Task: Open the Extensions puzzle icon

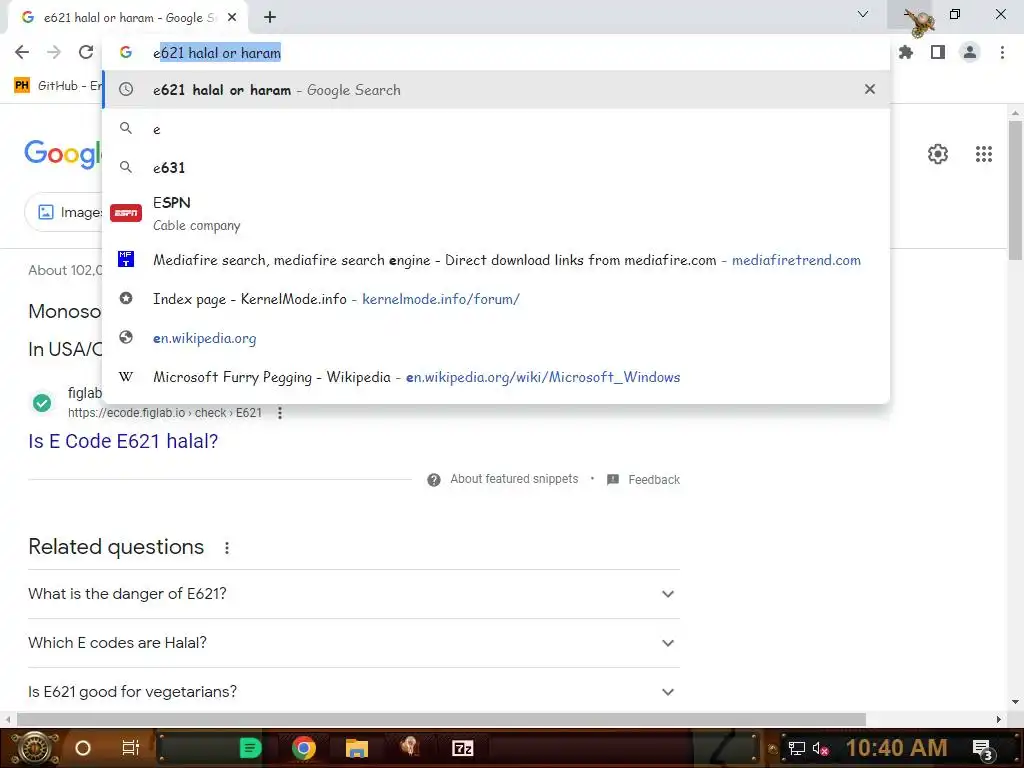Action: pyautogui.click(x=906, y=52)
